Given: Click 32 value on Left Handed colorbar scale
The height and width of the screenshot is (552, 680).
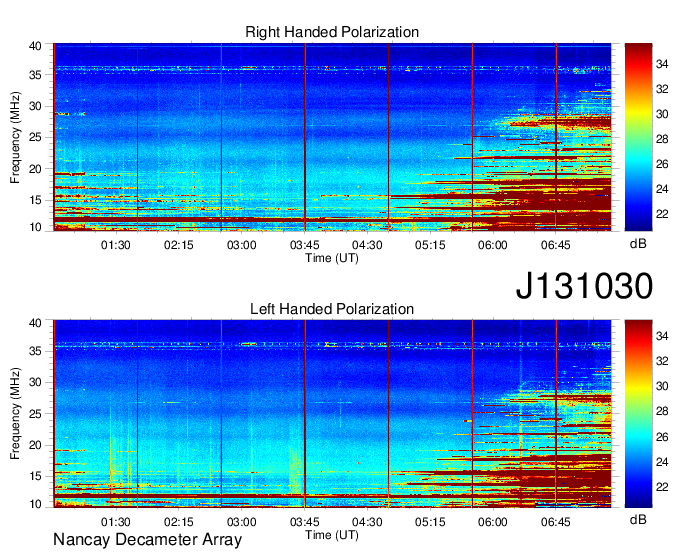Looking at the screenshot, I should (x=662, y=361).
